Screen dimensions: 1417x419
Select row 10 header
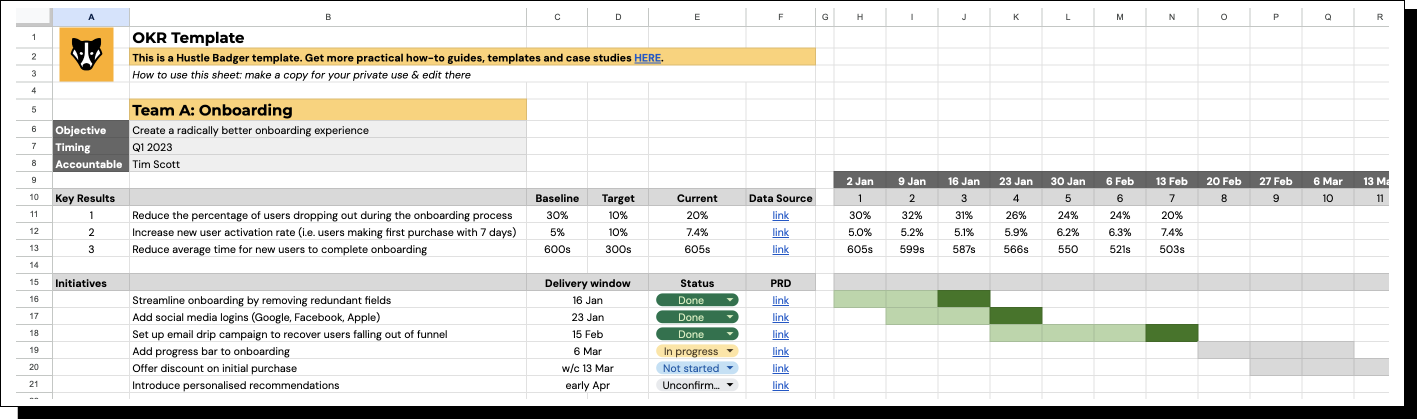33,198
